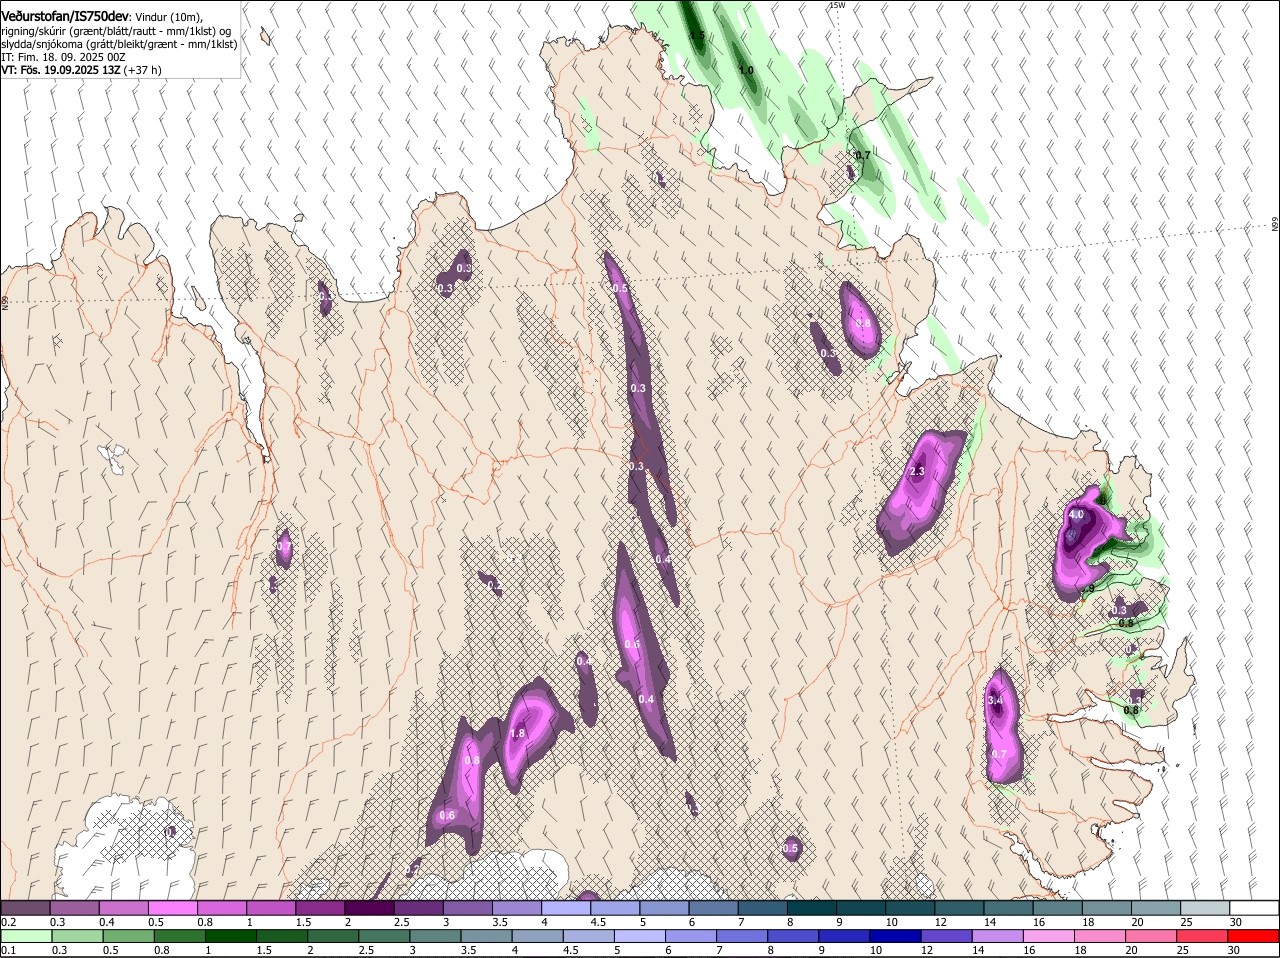Select the 12 swatch in upper legend row
The width and height of the screenshot is (1280, 958).
(960, 907)
